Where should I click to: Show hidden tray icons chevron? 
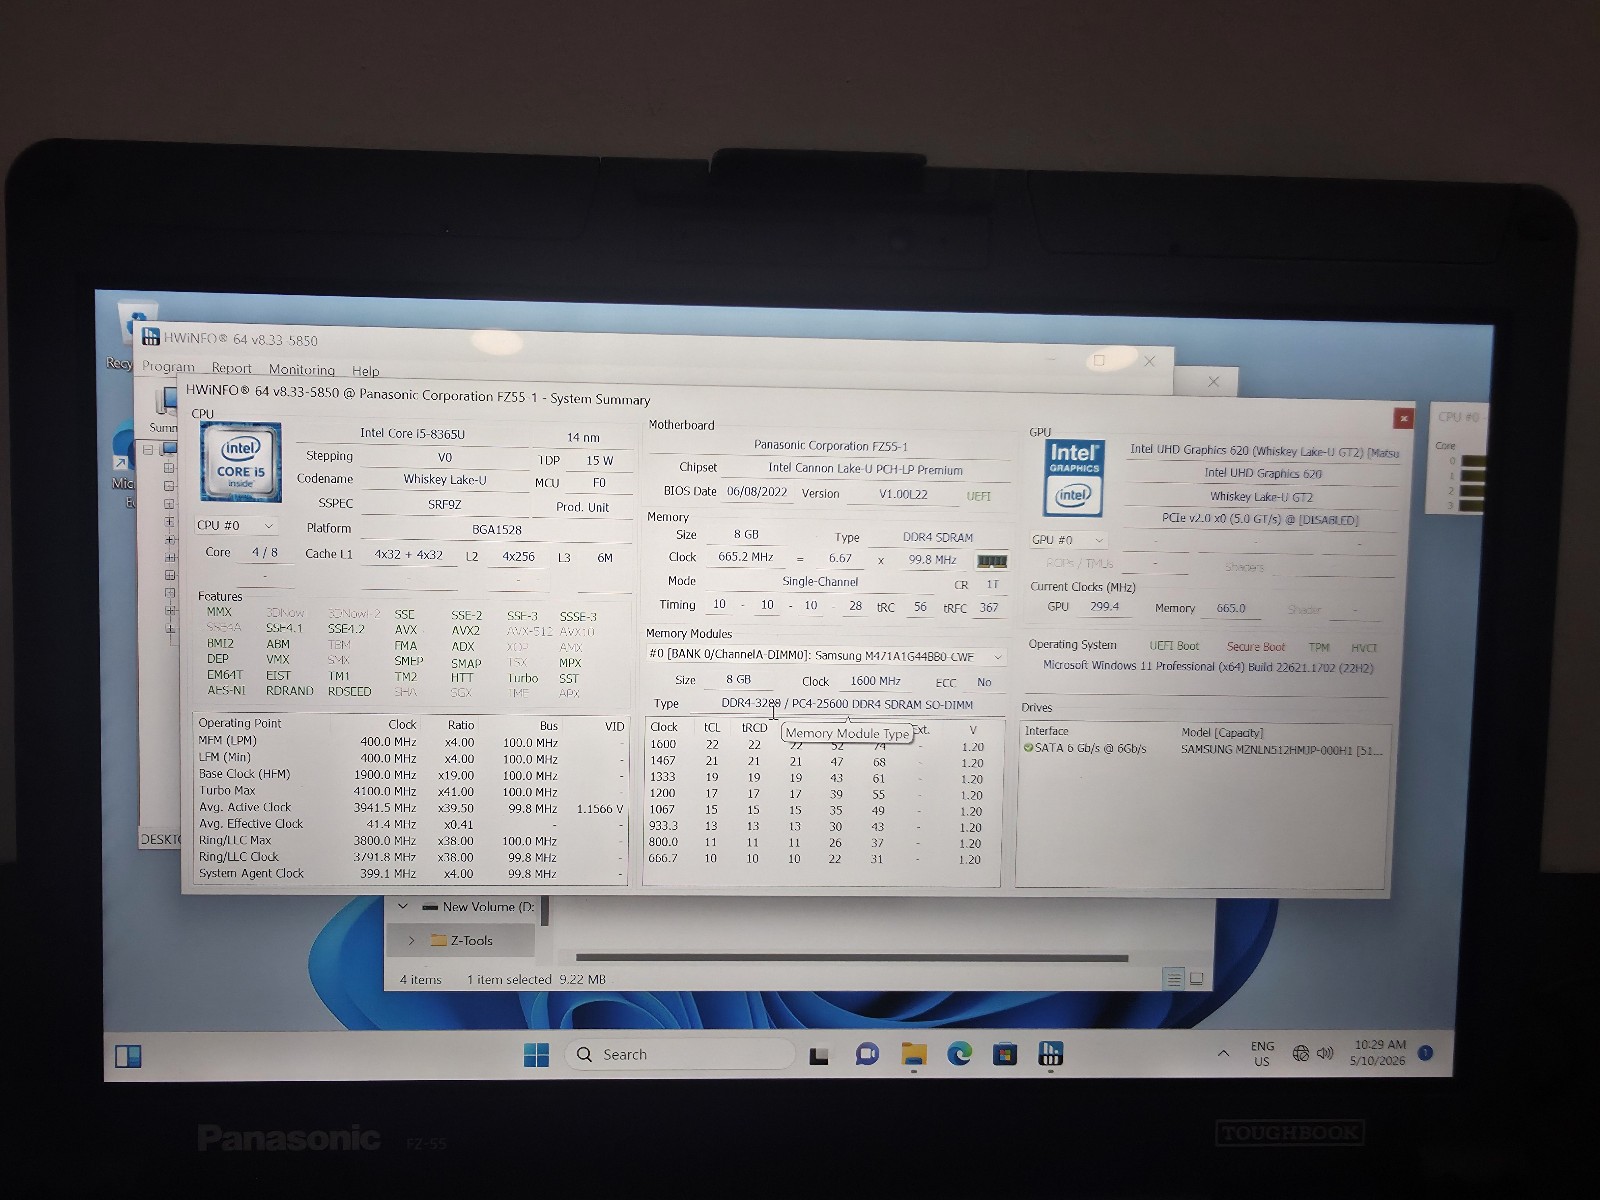(1222, 1053)
